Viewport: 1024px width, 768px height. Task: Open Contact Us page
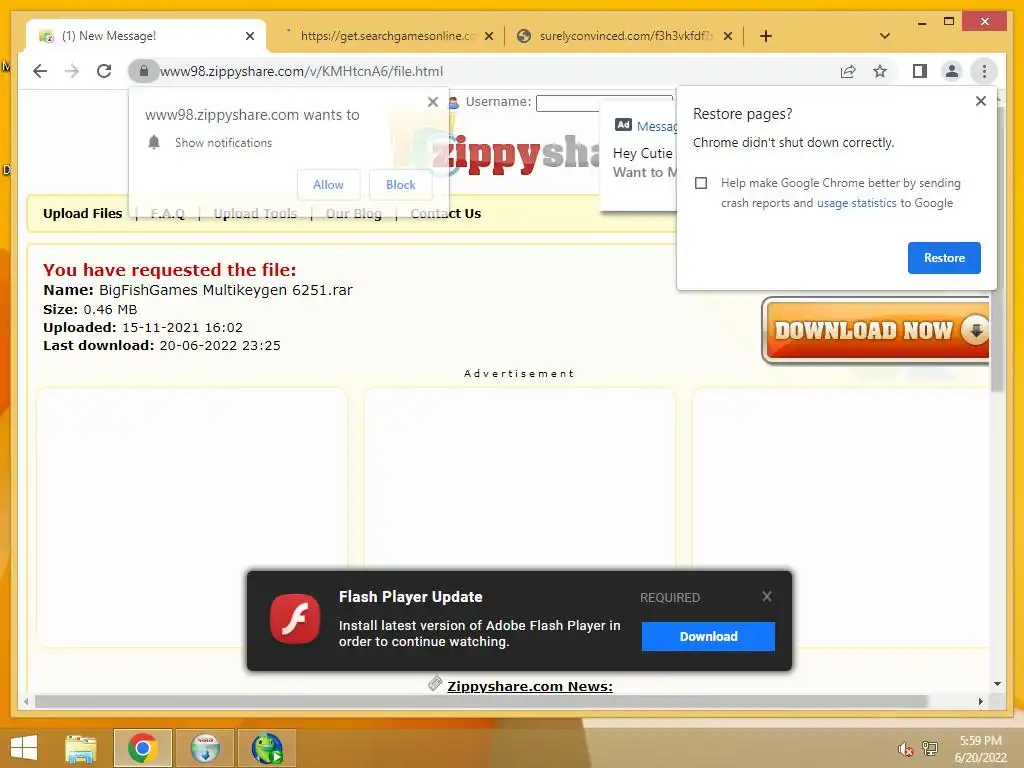tap(445, 214)
